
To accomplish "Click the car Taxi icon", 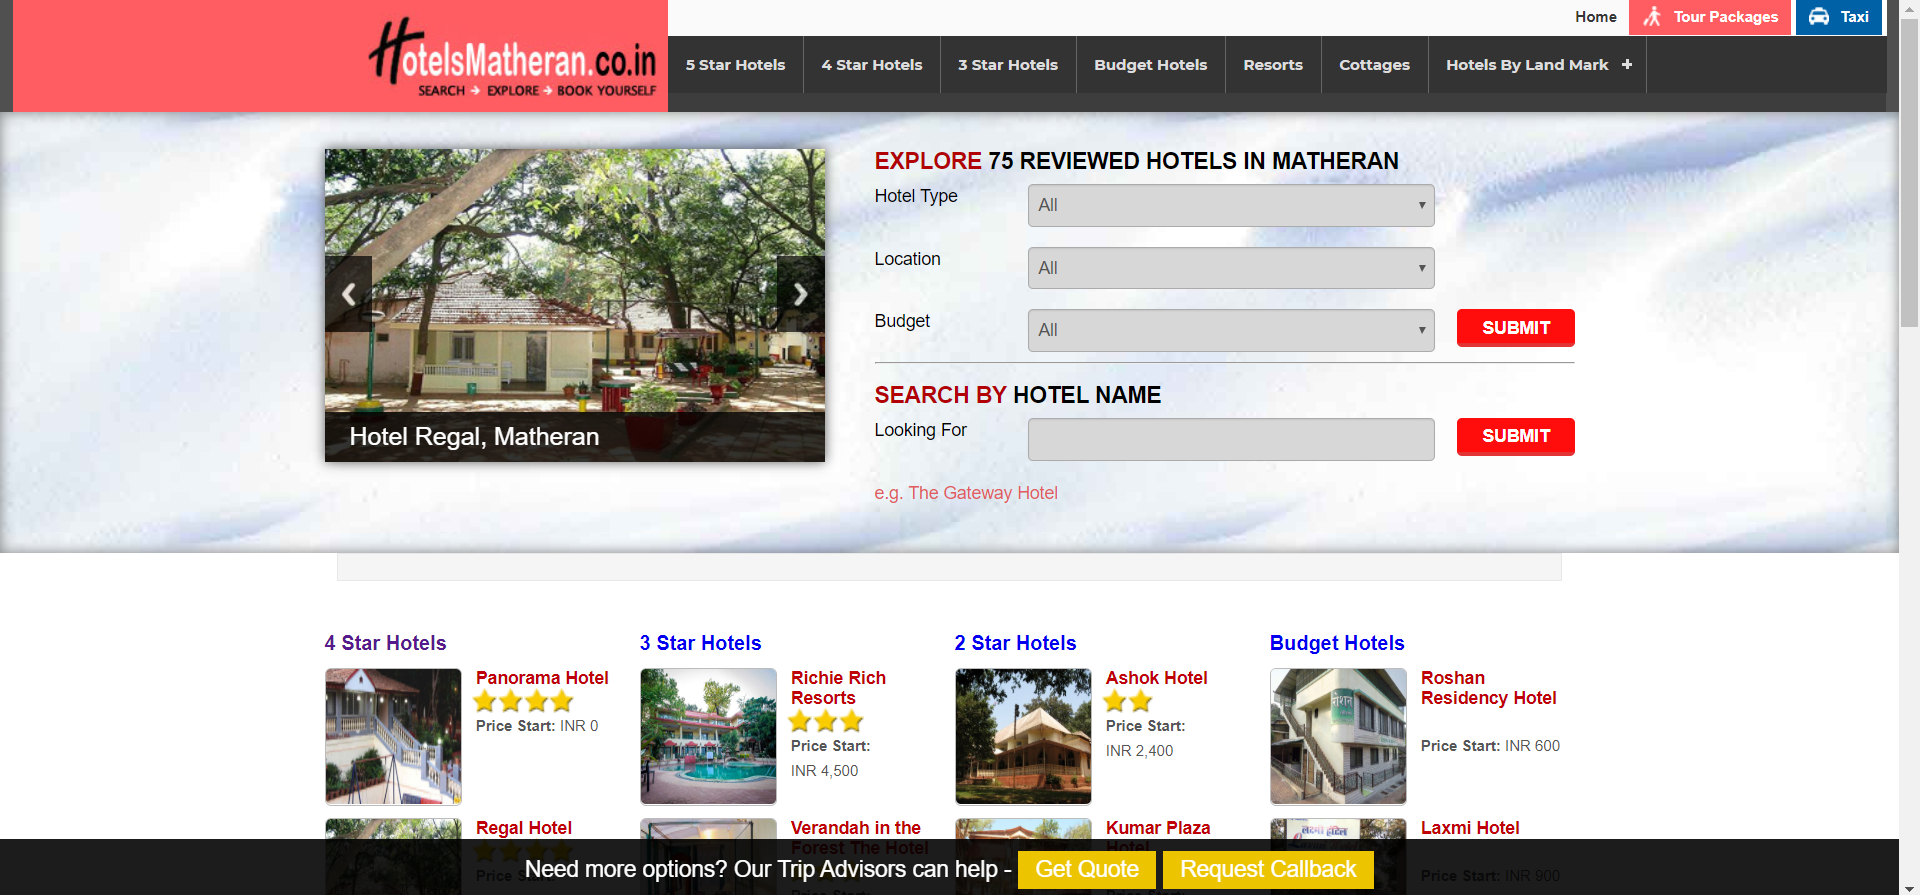I will [1819, 17].
